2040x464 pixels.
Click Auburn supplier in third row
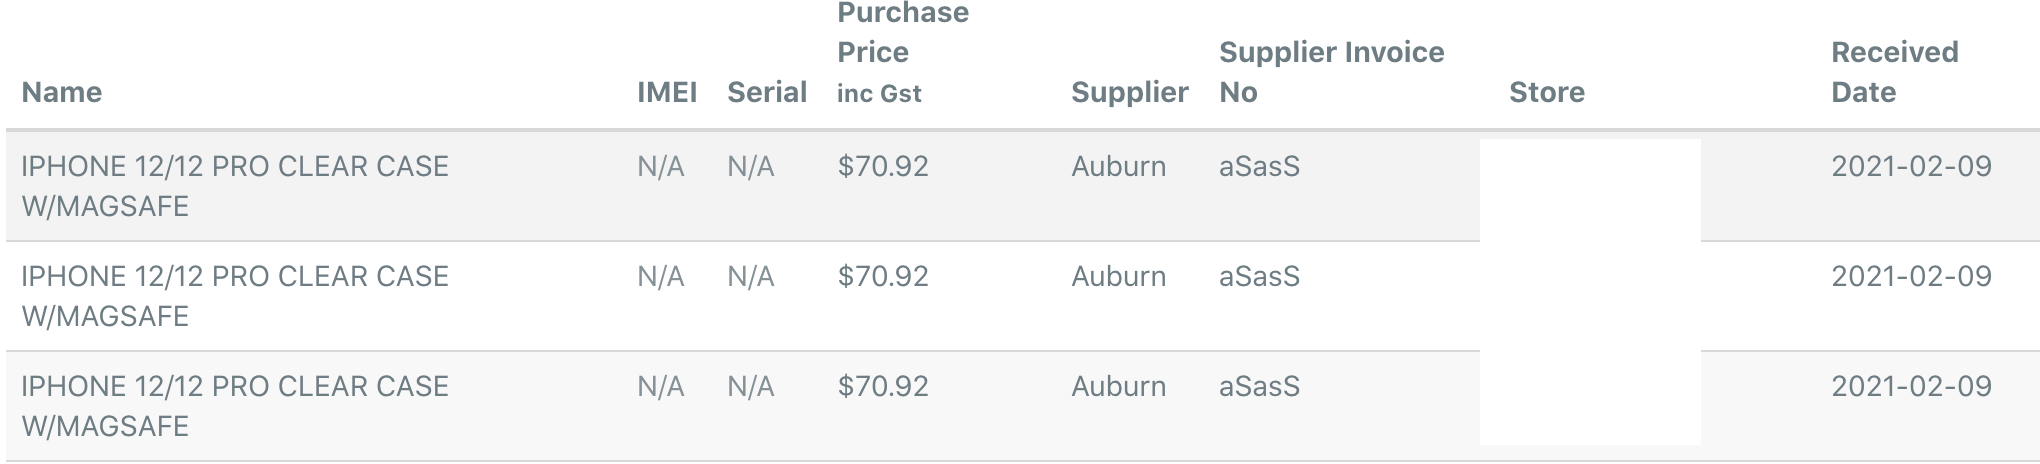click(x=1119, y=386)
